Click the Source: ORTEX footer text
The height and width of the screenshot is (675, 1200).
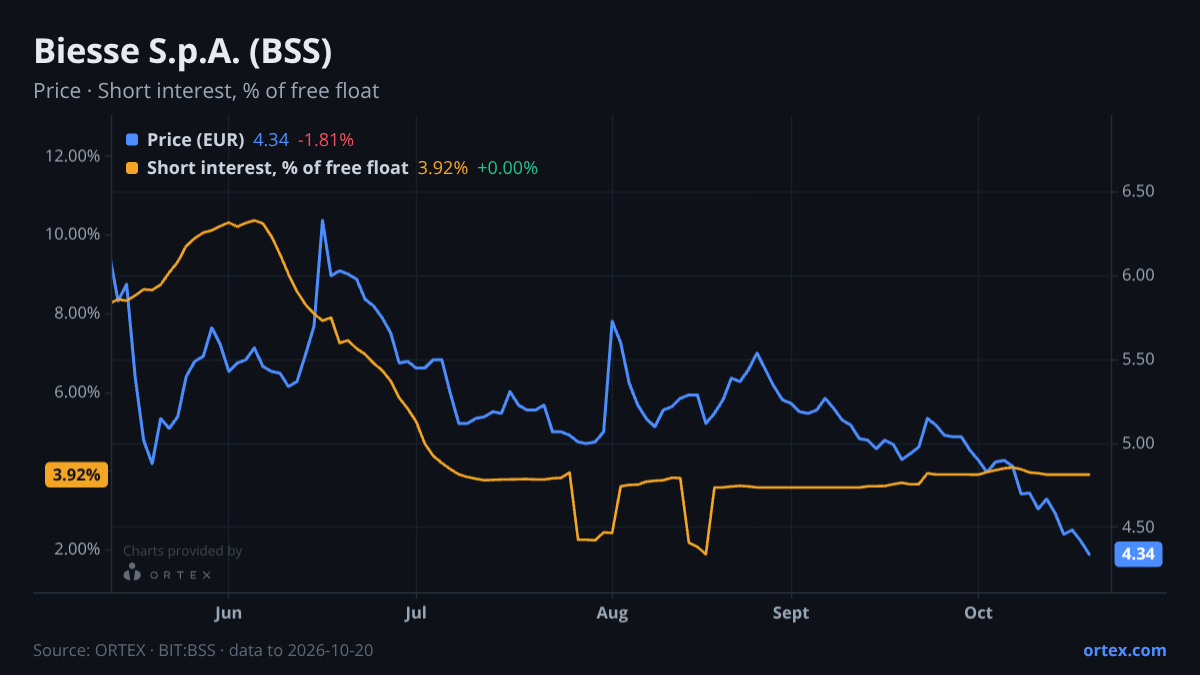pos(204,650)
